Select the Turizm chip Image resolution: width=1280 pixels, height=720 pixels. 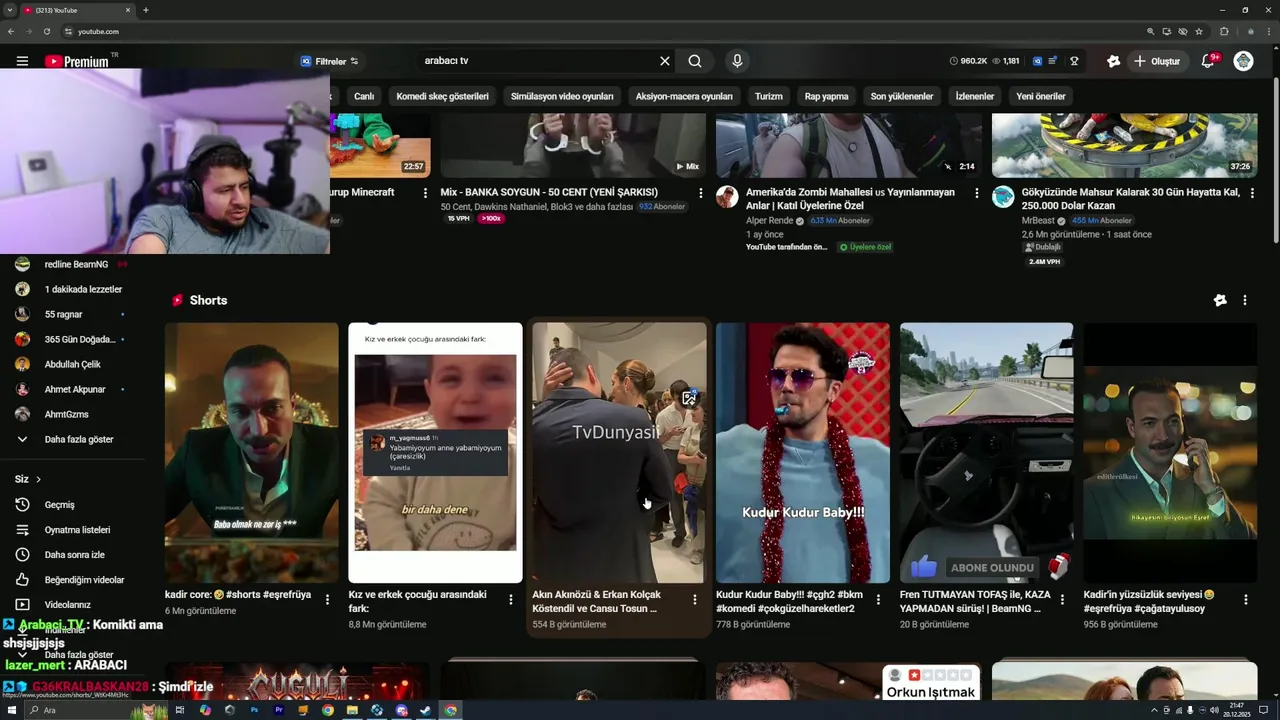point(769,96)
